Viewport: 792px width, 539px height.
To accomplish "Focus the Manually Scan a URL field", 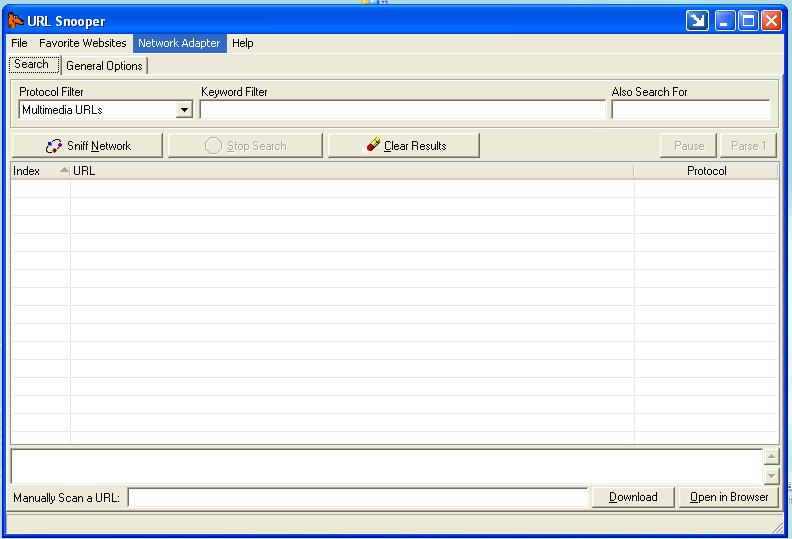I will pos(358,497).
